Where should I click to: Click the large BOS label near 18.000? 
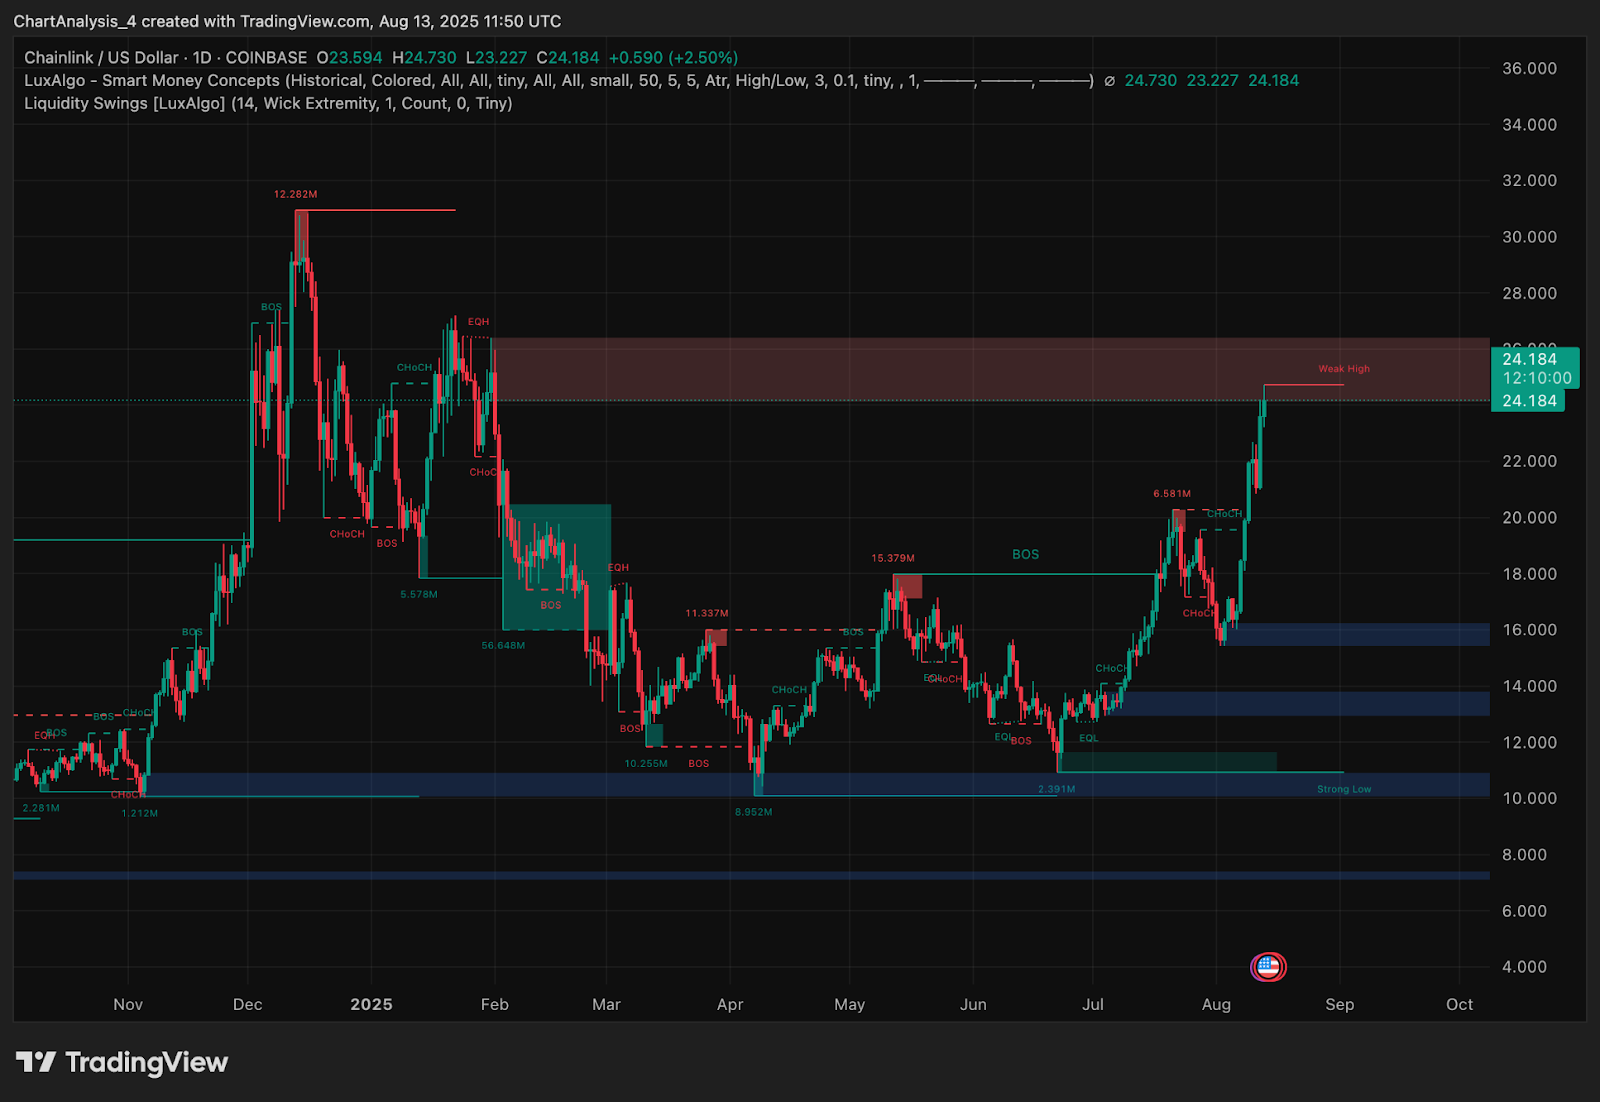(1025, 554)
